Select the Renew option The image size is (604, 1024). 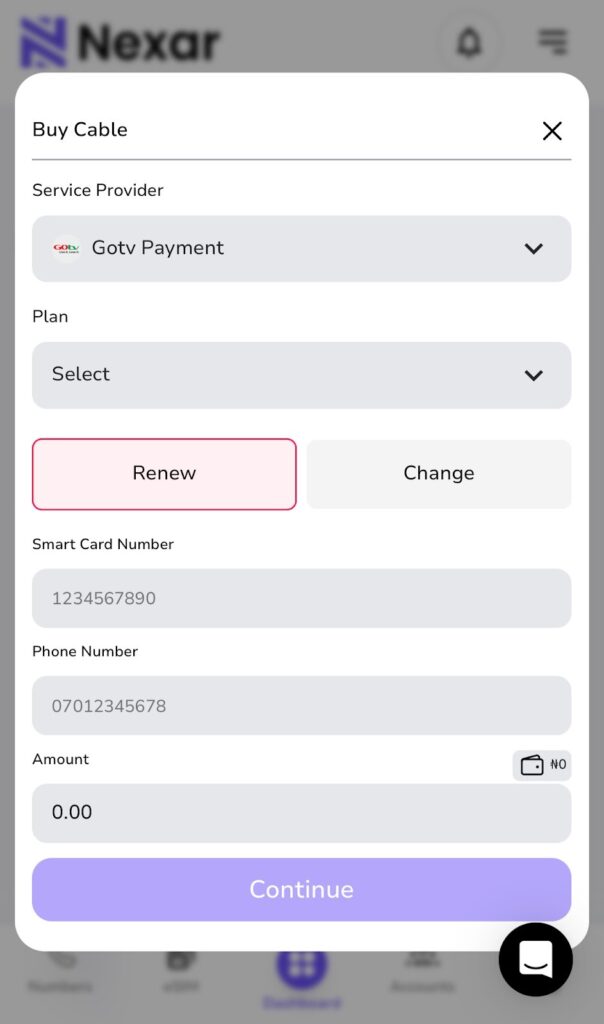pyautogui.click(x=164, y=474)
